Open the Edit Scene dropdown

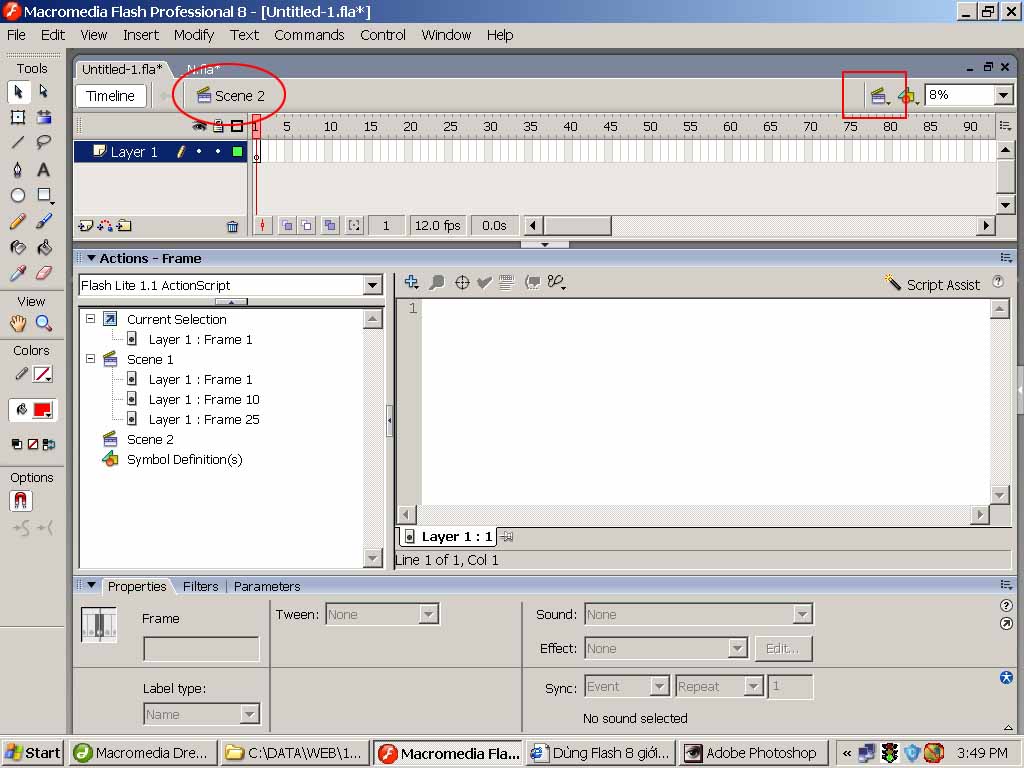click(878, 97)
